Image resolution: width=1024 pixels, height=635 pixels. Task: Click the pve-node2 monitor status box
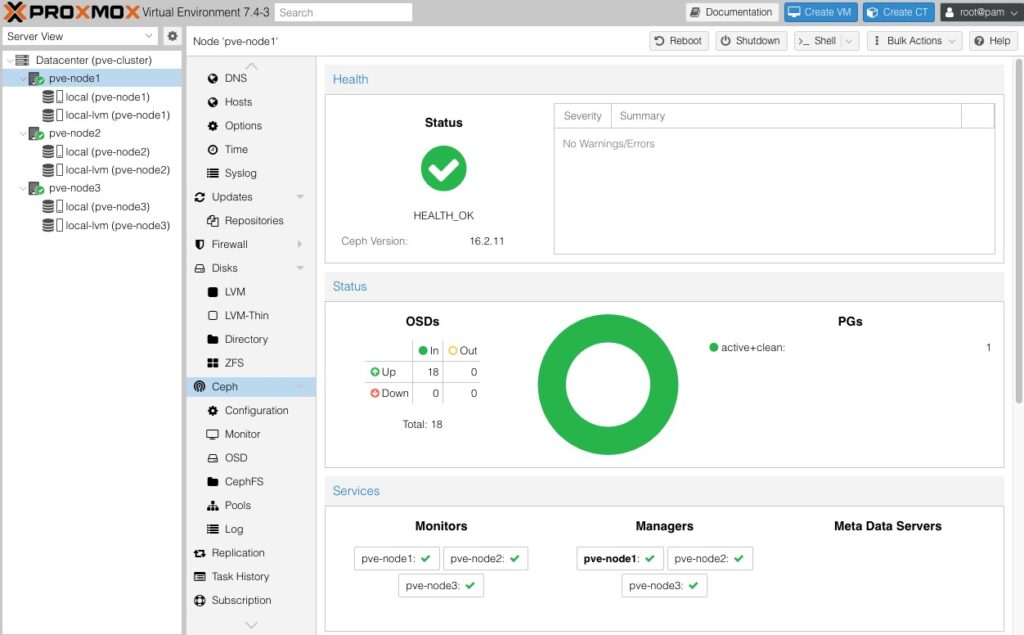485,559
